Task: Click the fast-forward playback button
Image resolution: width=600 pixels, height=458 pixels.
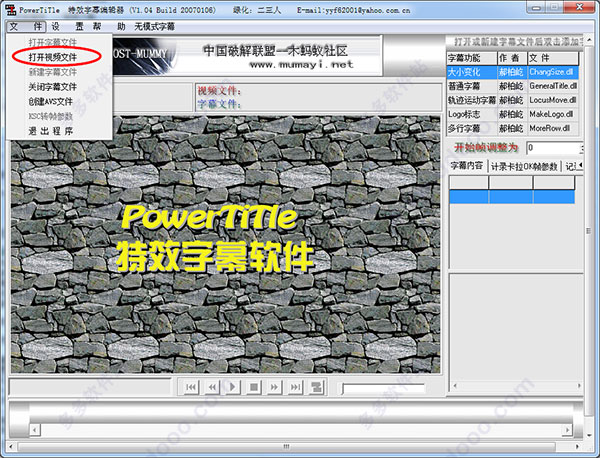Action: [274, 387]
